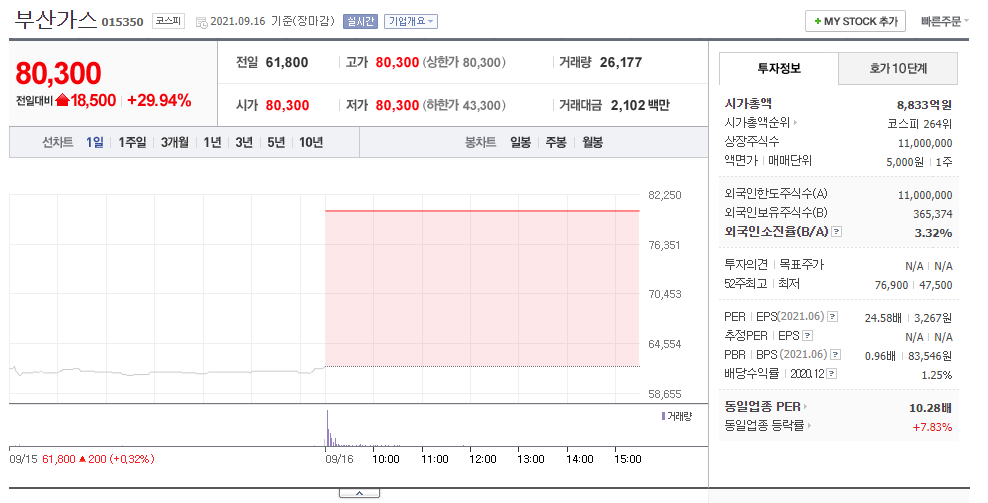Click the 24.58배 PER value
The height and width of the screenshot is (503, 988).
[x=883, y=318]
